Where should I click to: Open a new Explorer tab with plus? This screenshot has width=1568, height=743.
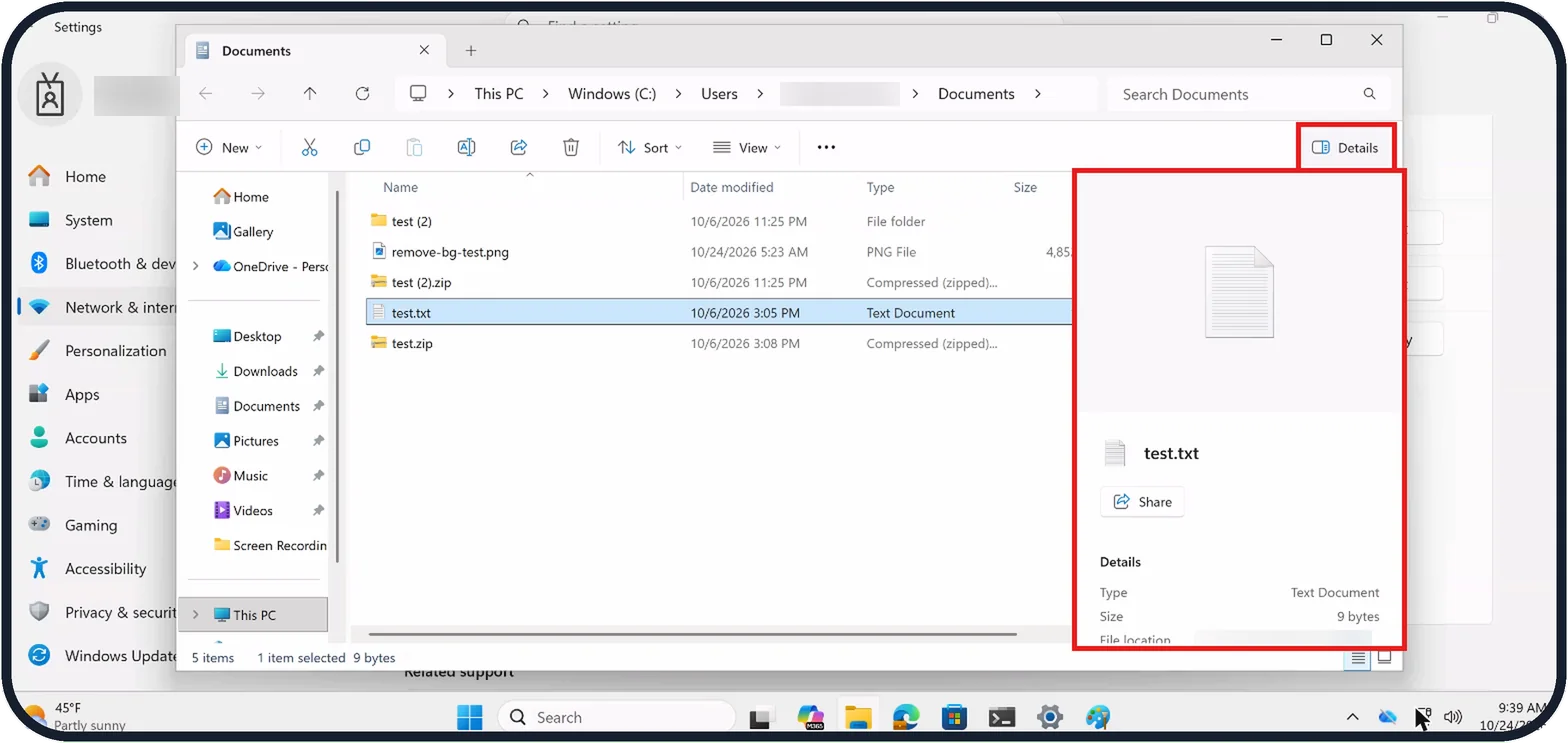coord(471,51)
